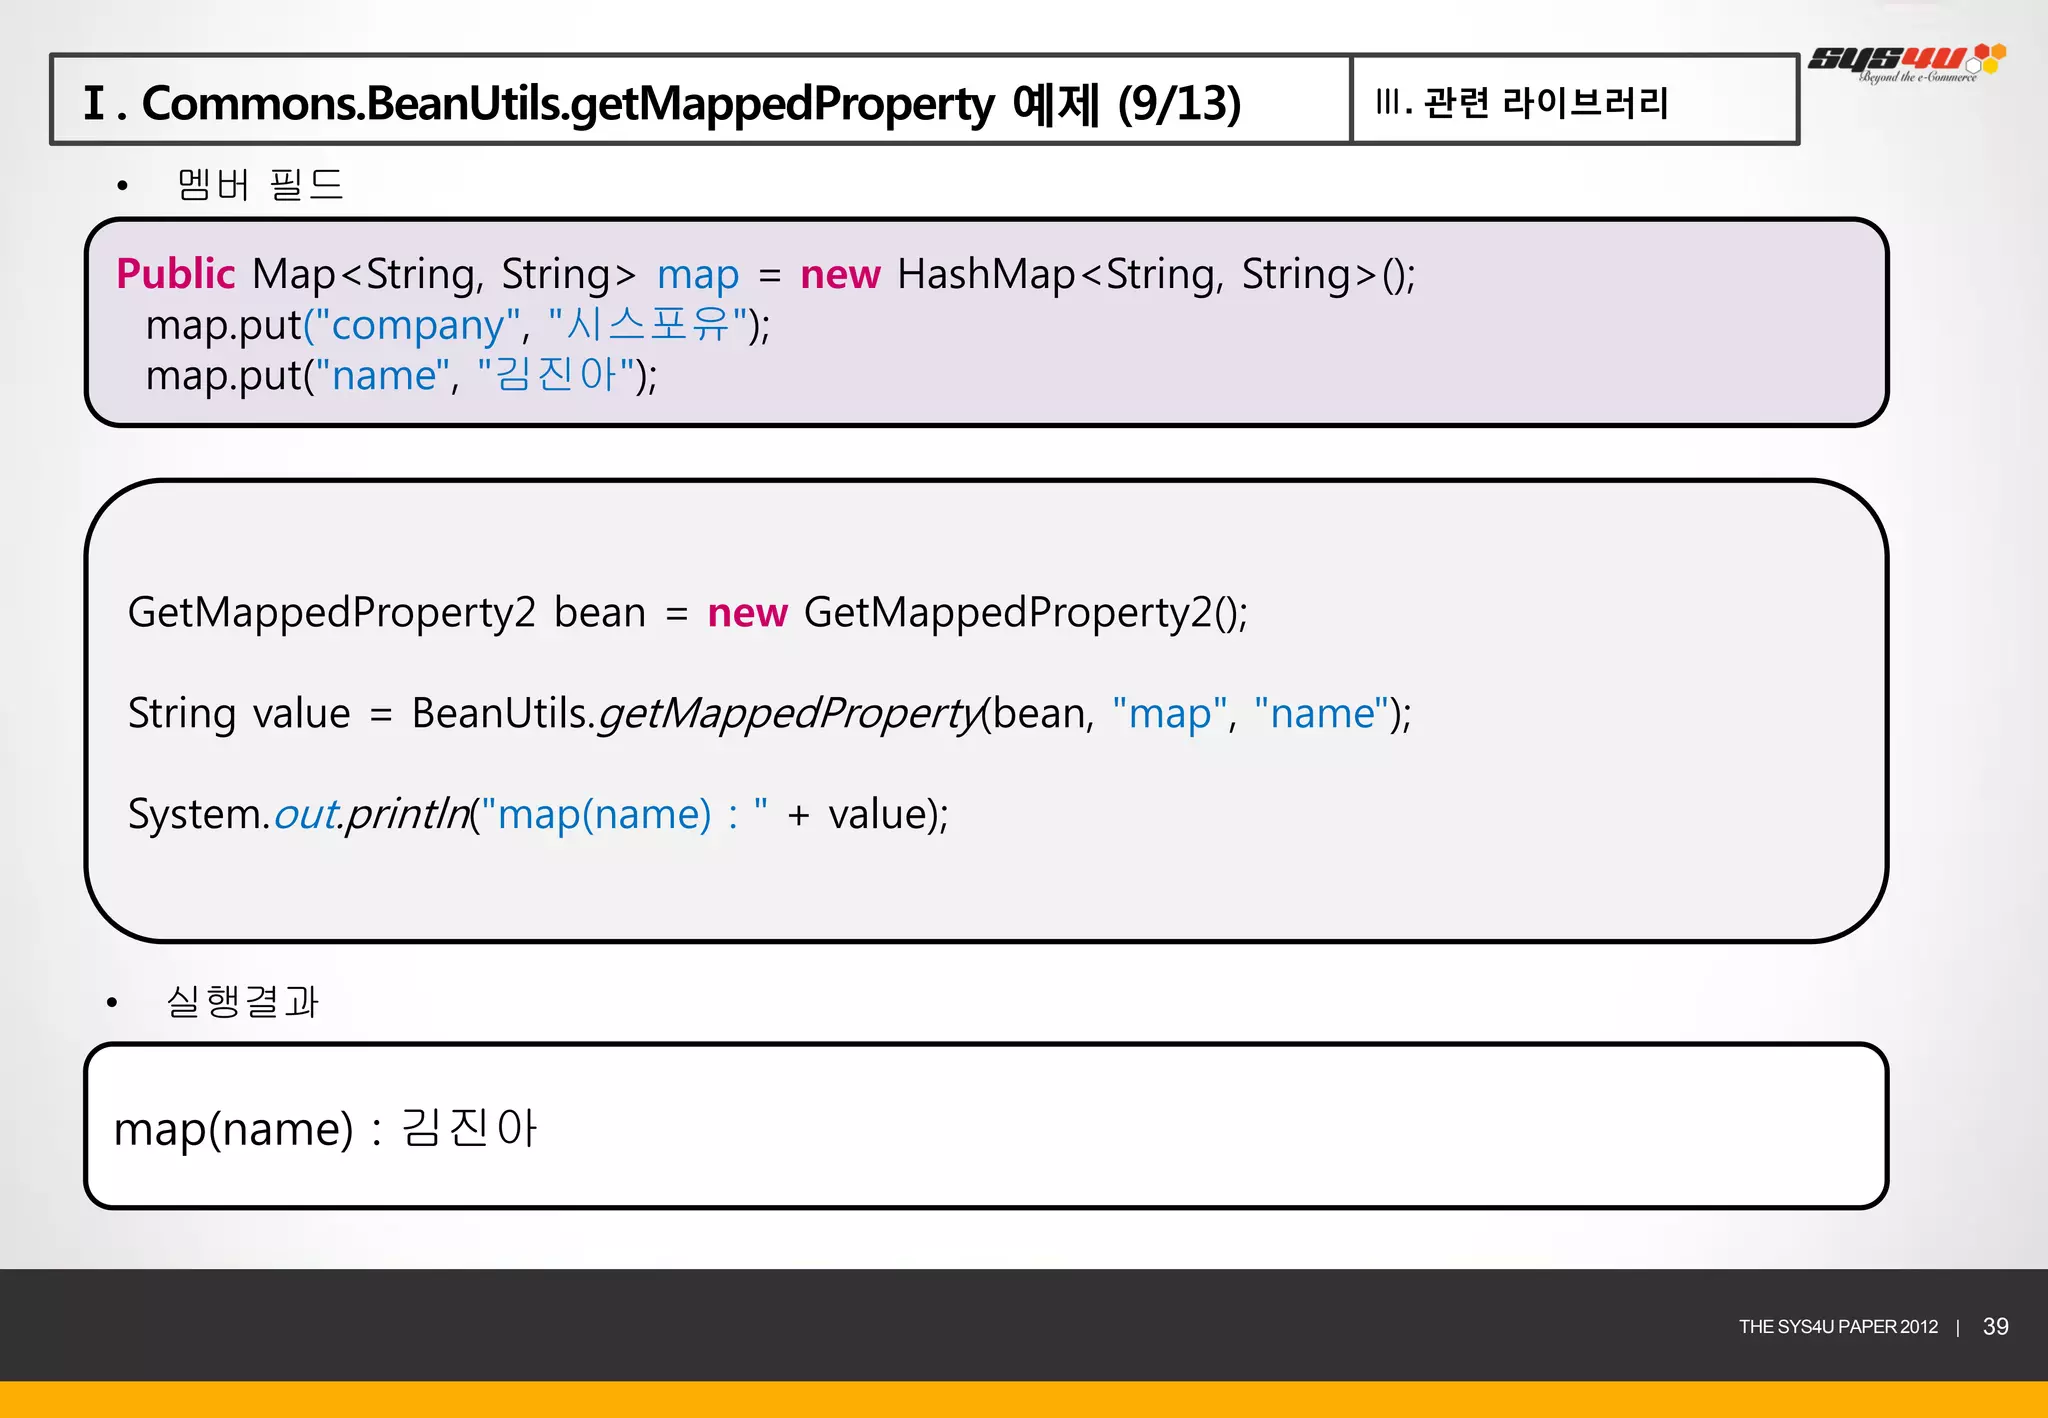Click the section label 'III. 관련 라이브러리'
2048x1418 pixels.
pos(1522,102)
